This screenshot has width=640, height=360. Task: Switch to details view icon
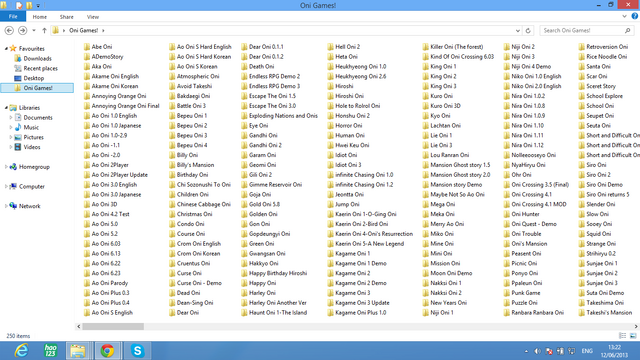[622, 336]
